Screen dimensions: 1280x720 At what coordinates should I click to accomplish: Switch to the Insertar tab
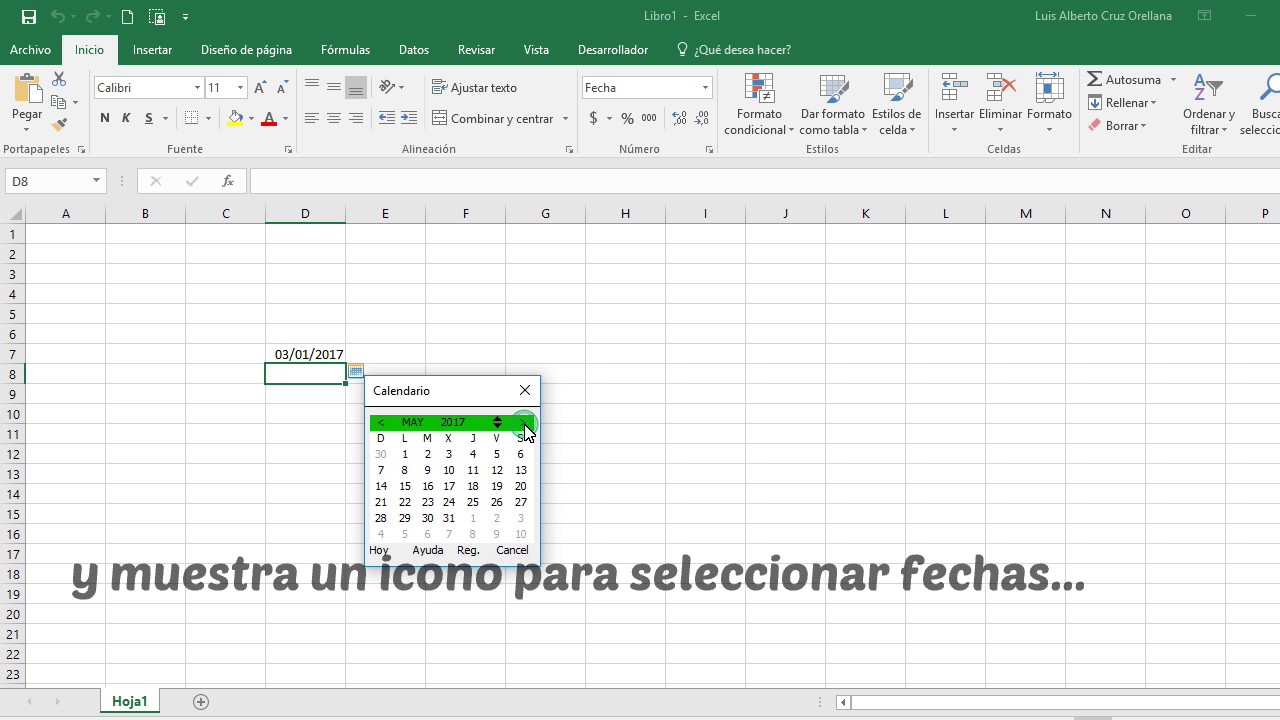click(x=152, y=50)
